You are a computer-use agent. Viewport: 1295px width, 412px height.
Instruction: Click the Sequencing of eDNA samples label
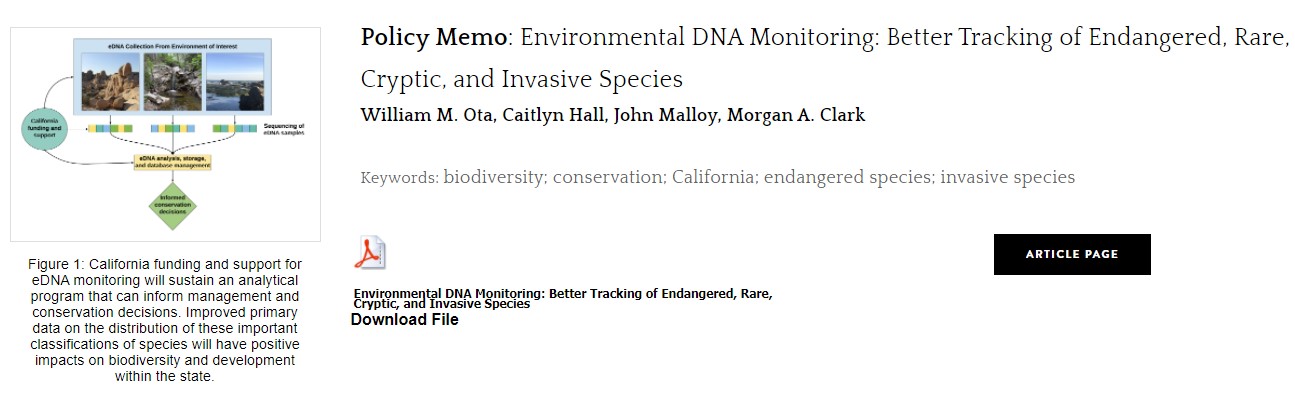284,129
